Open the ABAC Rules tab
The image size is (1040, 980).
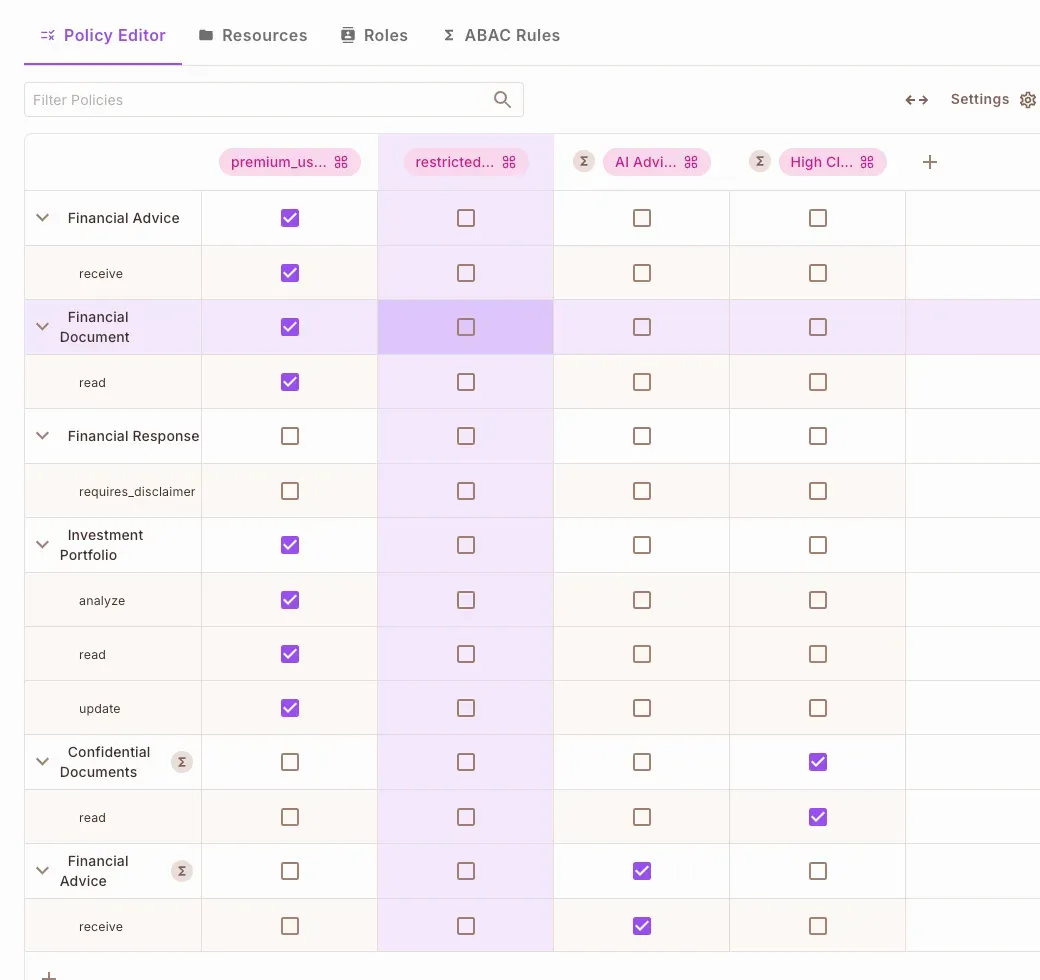click(x=501, y=35)
